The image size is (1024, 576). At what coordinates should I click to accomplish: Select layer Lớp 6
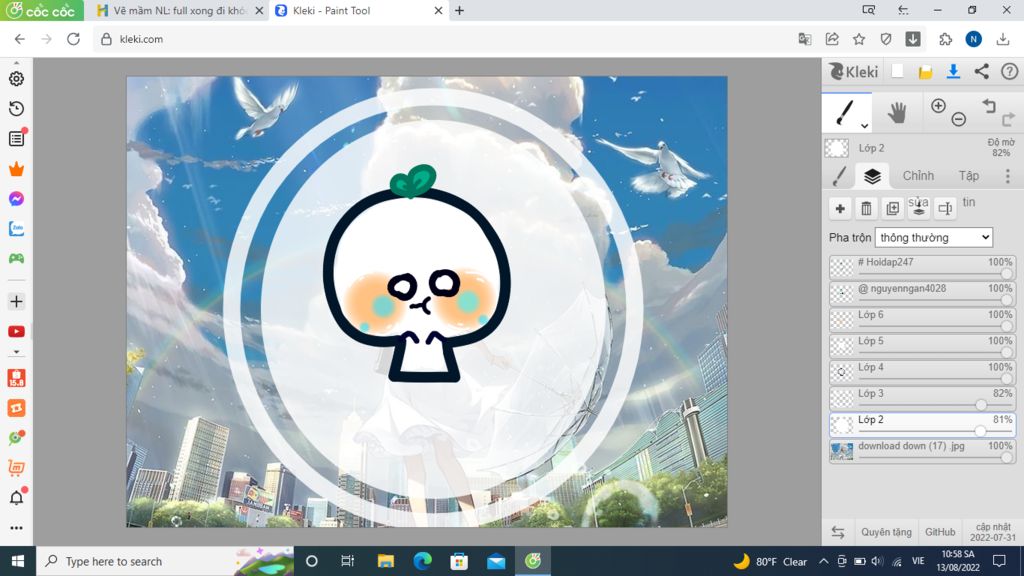(922, 319)
